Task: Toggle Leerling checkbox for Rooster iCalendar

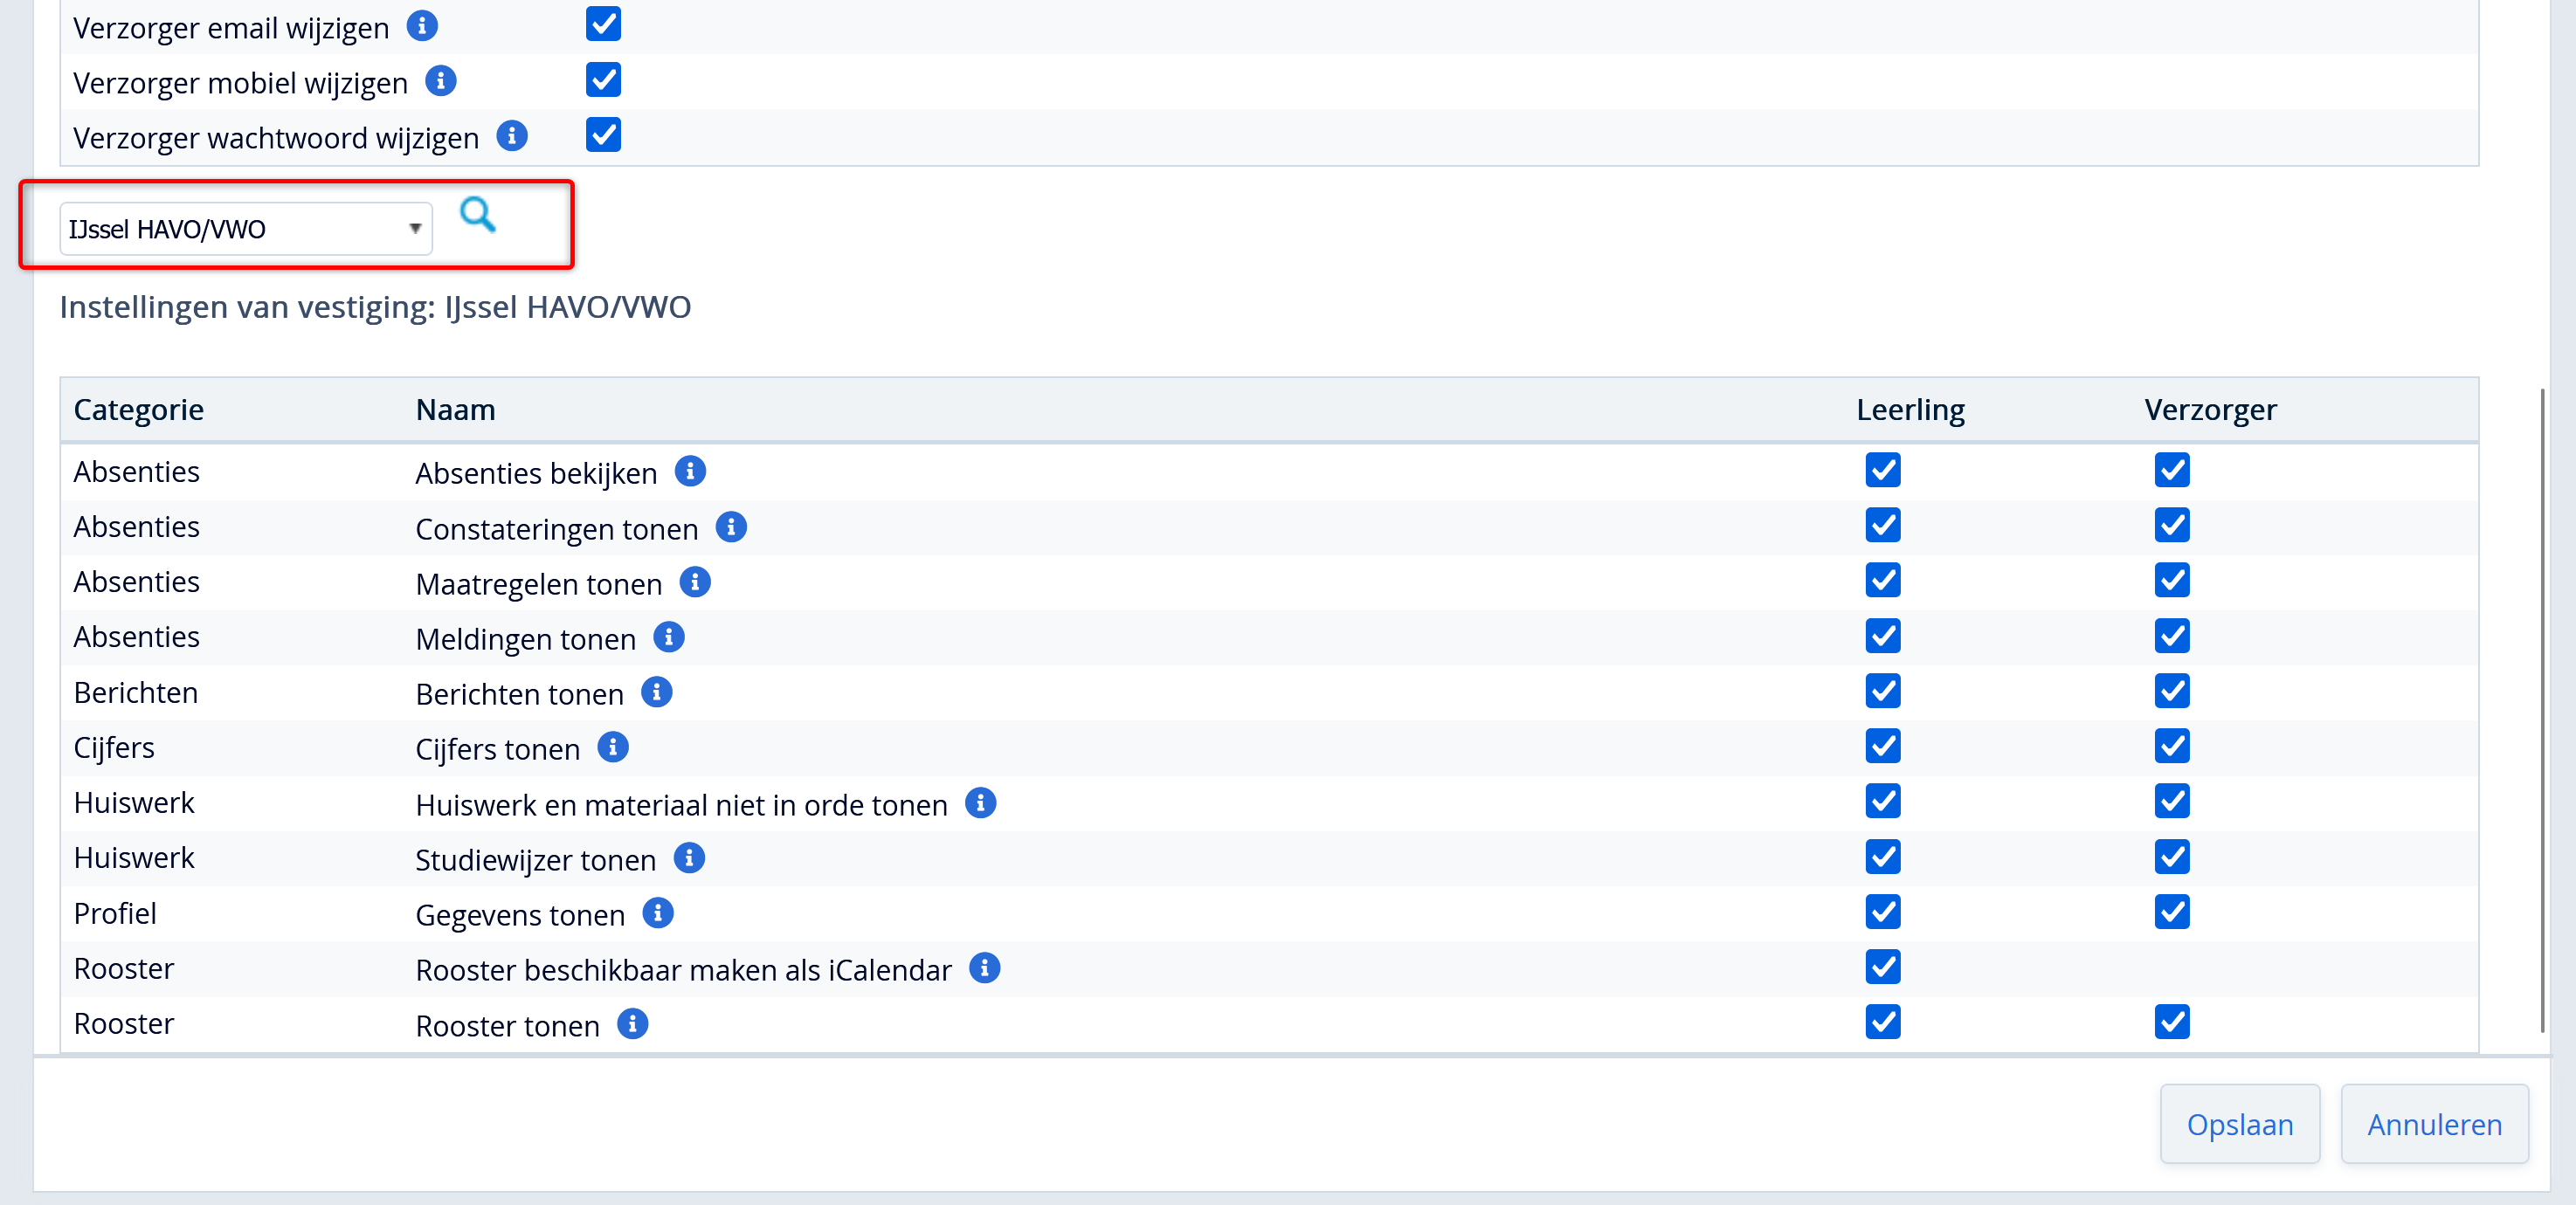Action: (x=1883, y=967)
